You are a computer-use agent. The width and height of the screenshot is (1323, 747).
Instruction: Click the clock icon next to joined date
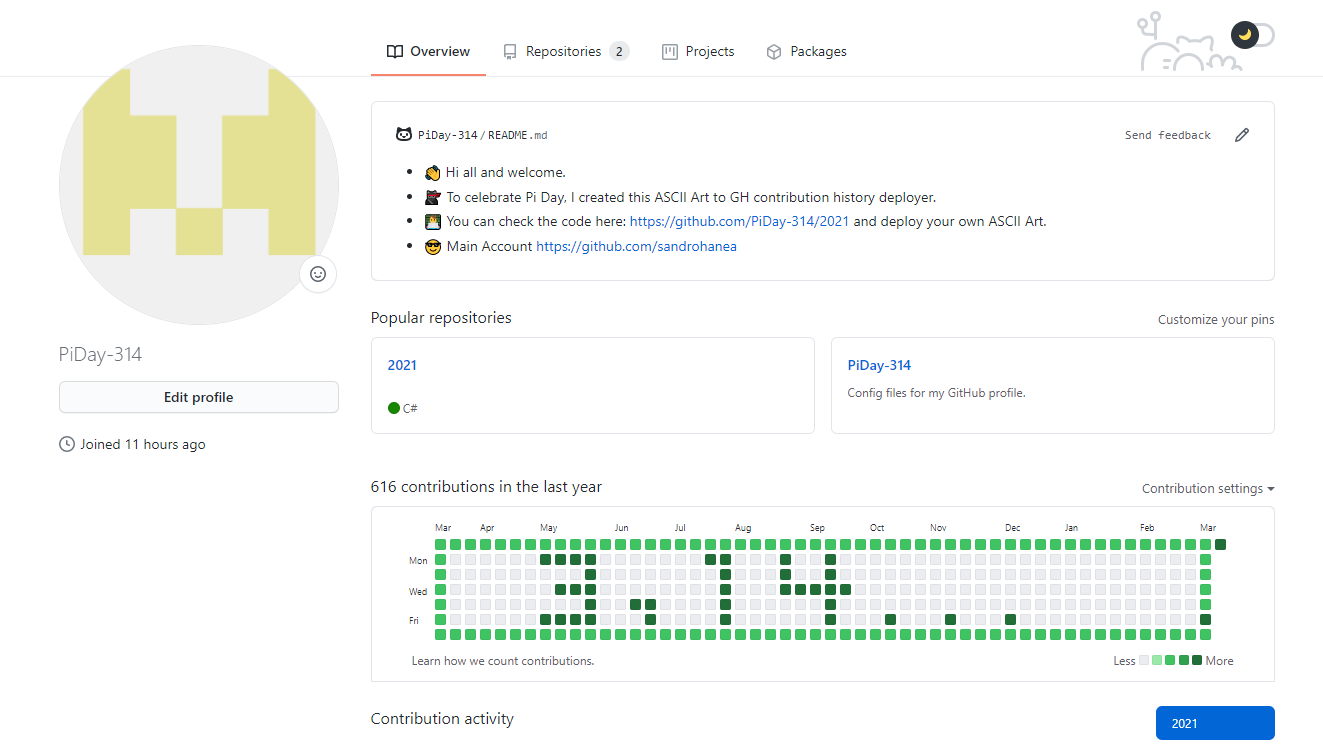click(x=66, y=443)
